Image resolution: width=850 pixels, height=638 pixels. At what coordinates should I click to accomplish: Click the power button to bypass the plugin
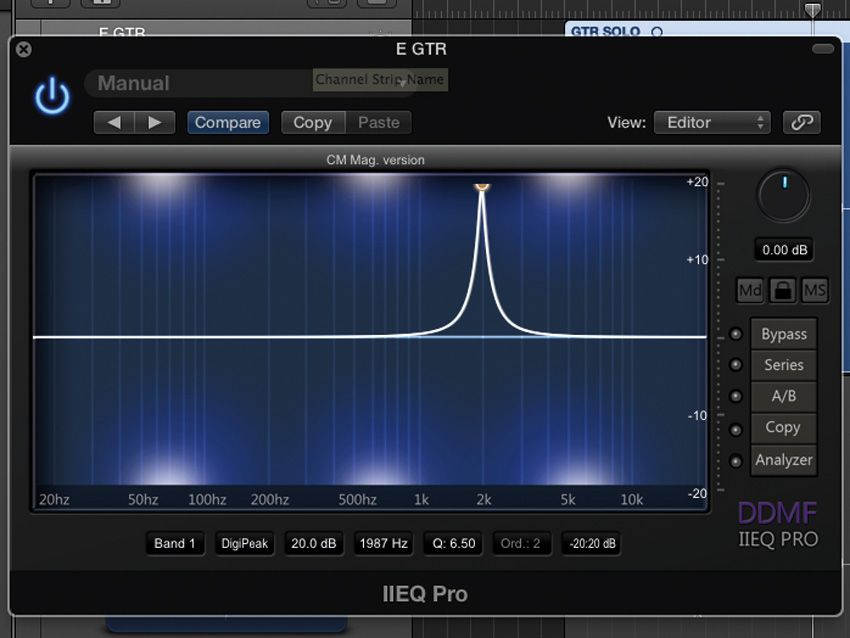coord(50,96)
